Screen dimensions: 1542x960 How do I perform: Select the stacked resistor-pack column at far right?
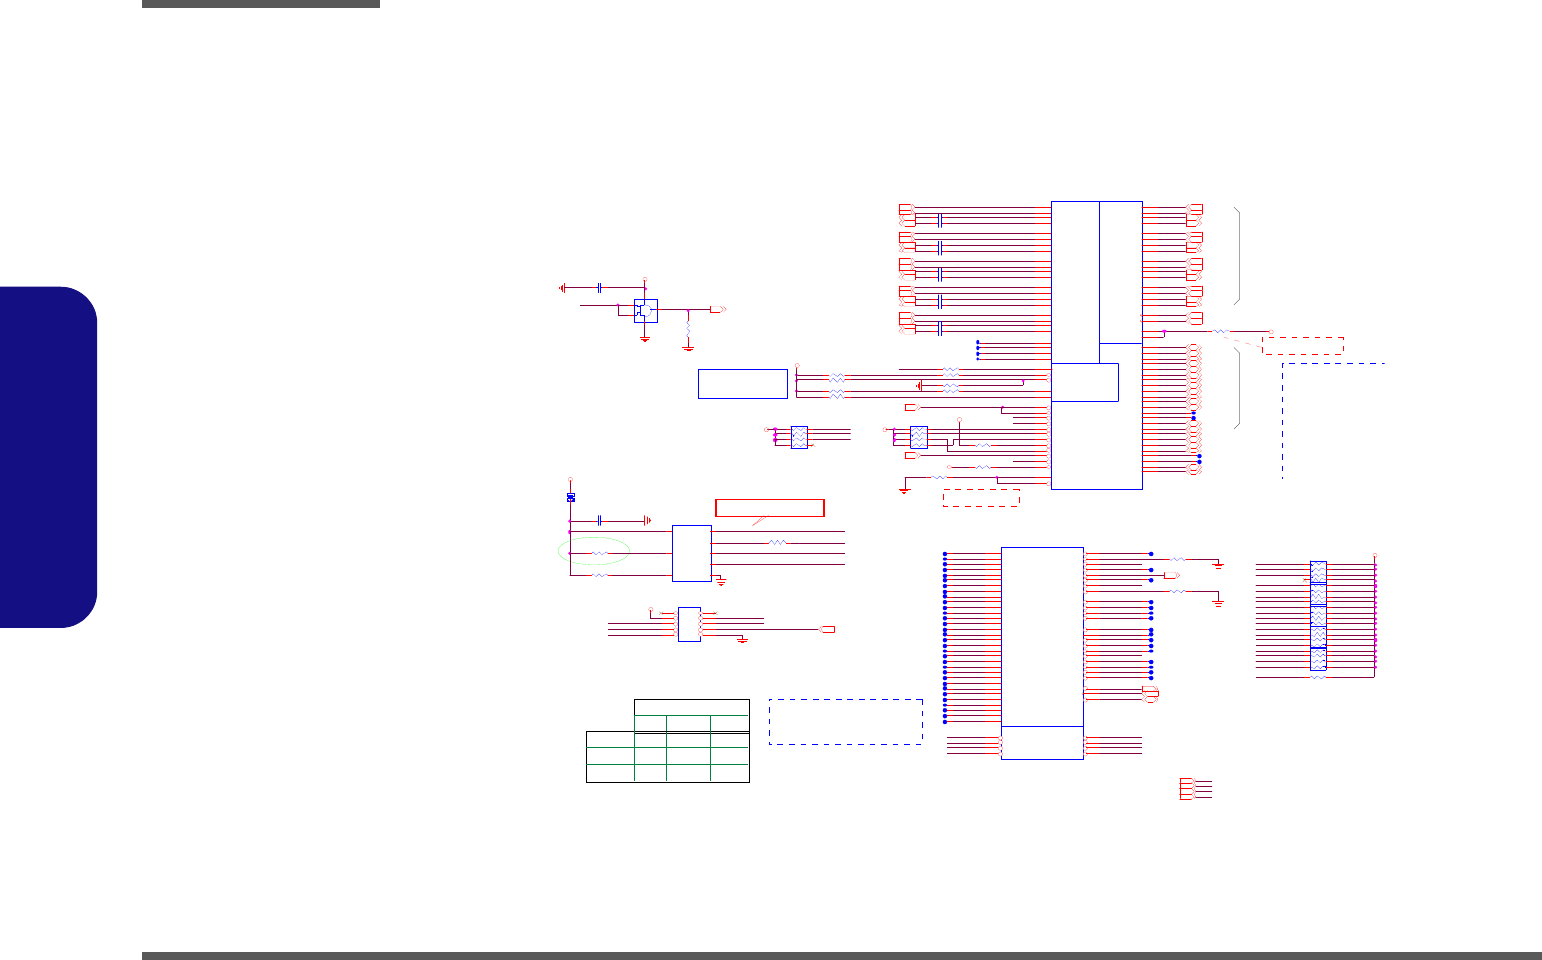click(x=1318, y=615)
